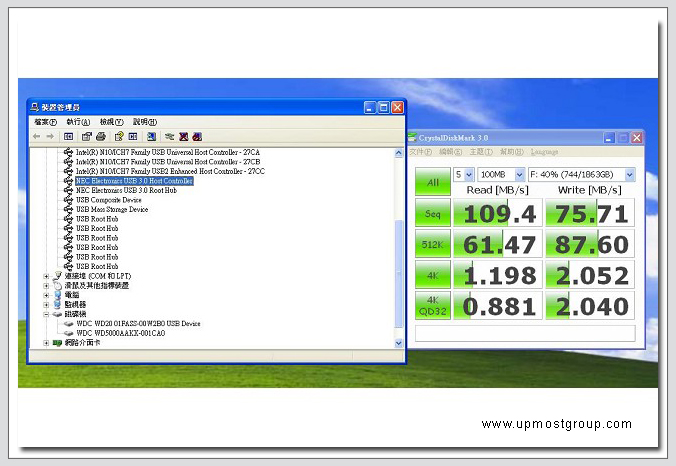Viewport: 676px width, 466px height.
Task: Expand the Ports (COM and LPT) tree node
Action: tap(46, 276)
